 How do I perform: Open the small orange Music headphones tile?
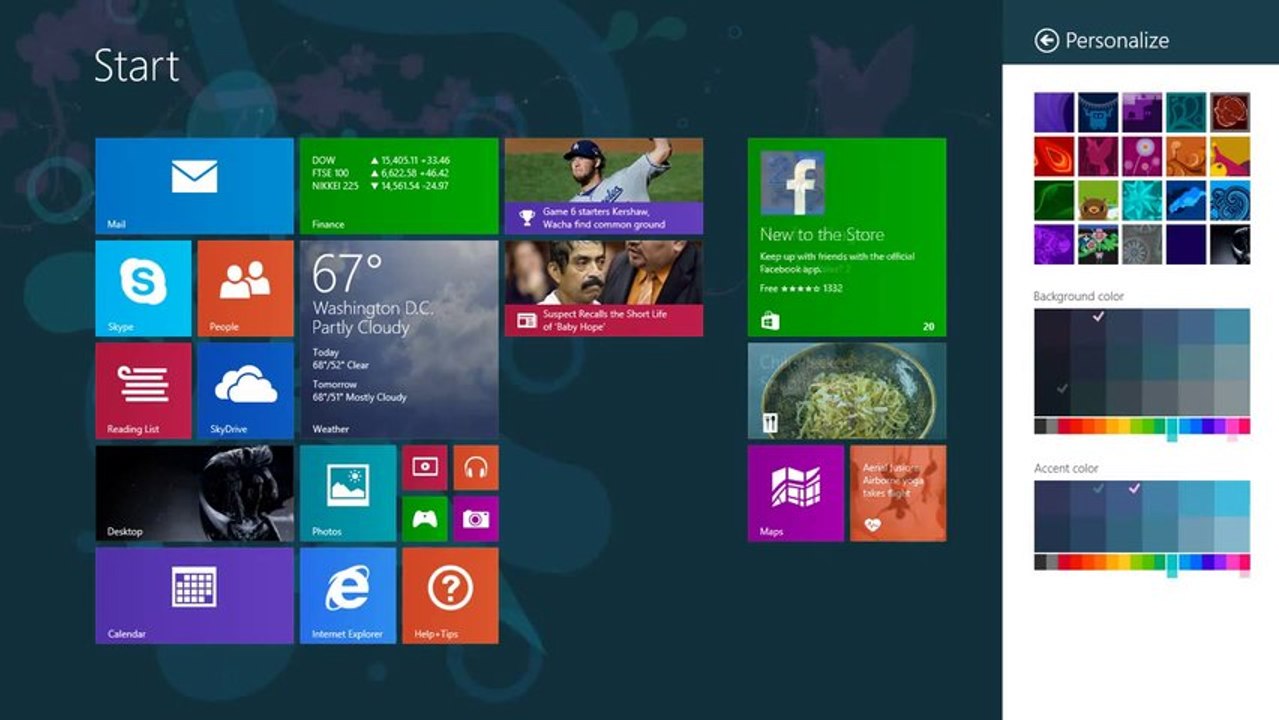[476, 467]
